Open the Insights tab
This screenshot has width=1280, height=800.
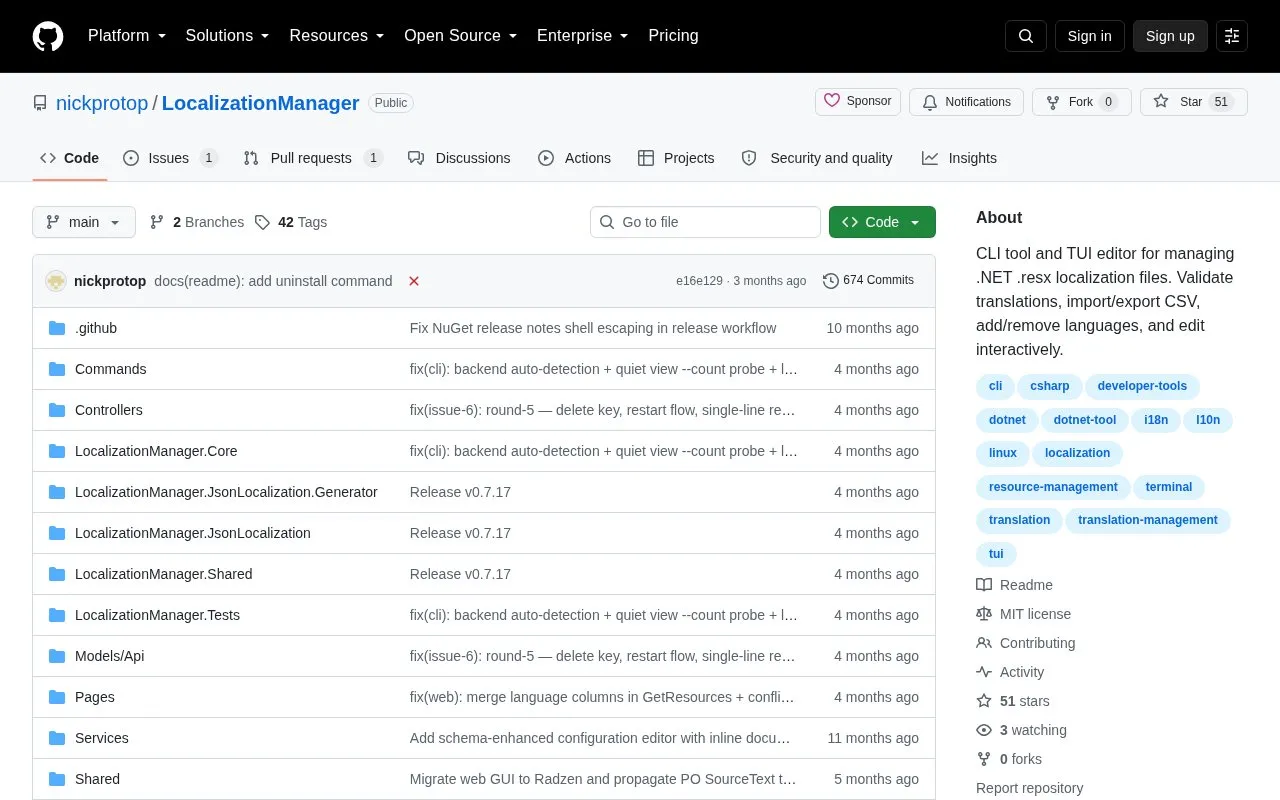click(x=959, y=158)
